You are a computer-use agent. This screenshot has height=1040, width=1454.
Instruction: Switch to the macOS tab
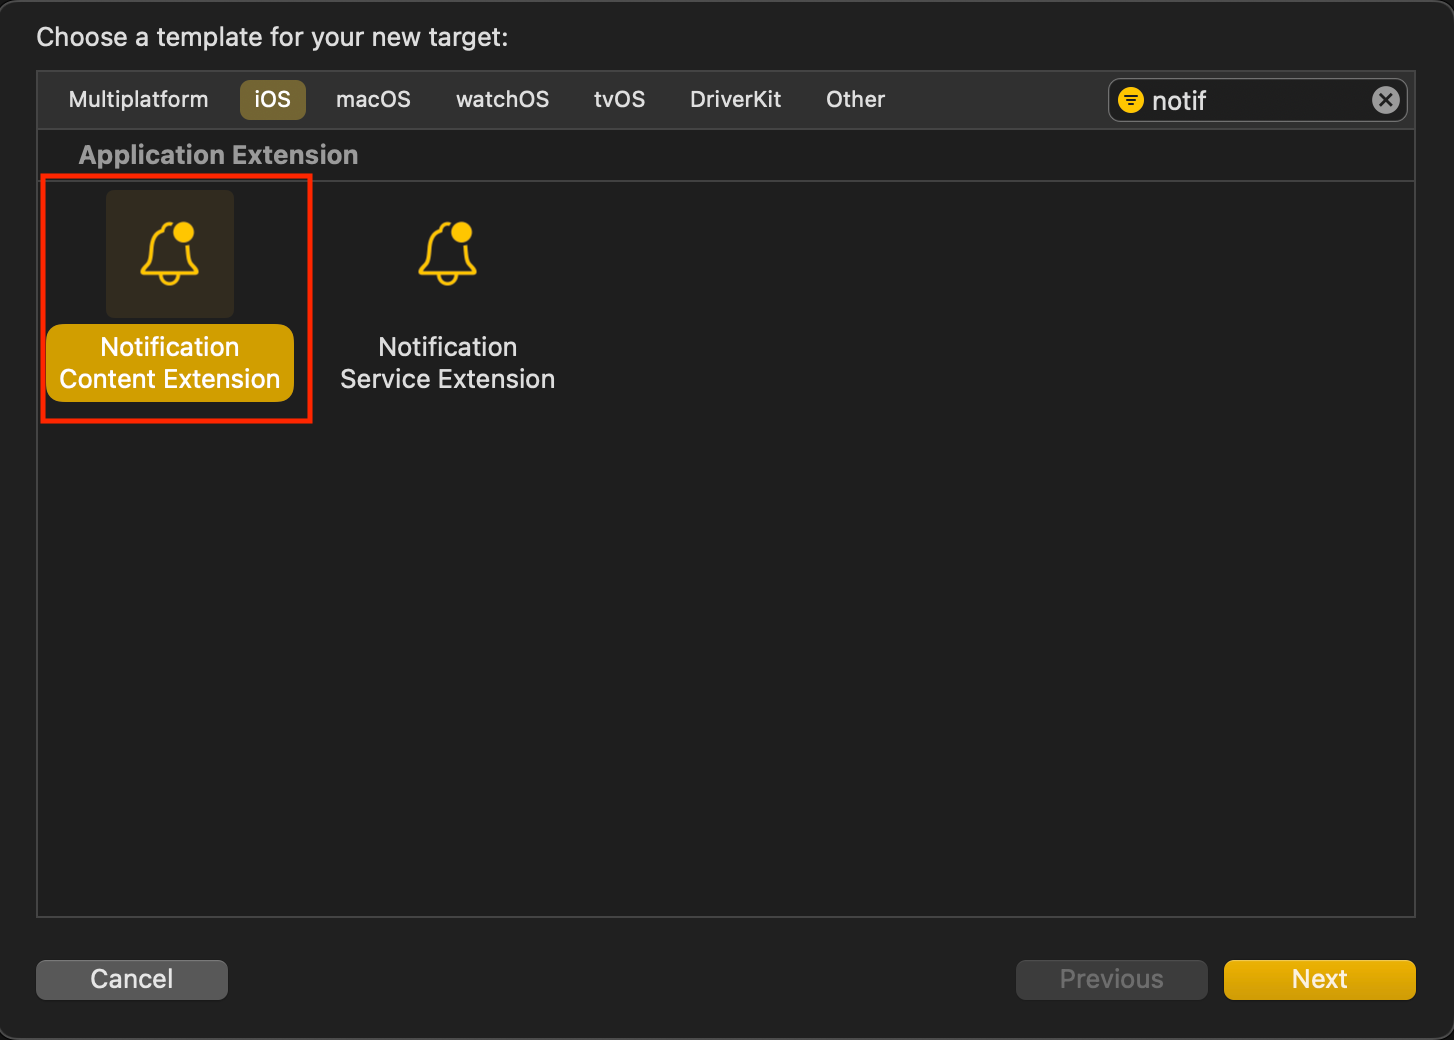click(373, 100)
